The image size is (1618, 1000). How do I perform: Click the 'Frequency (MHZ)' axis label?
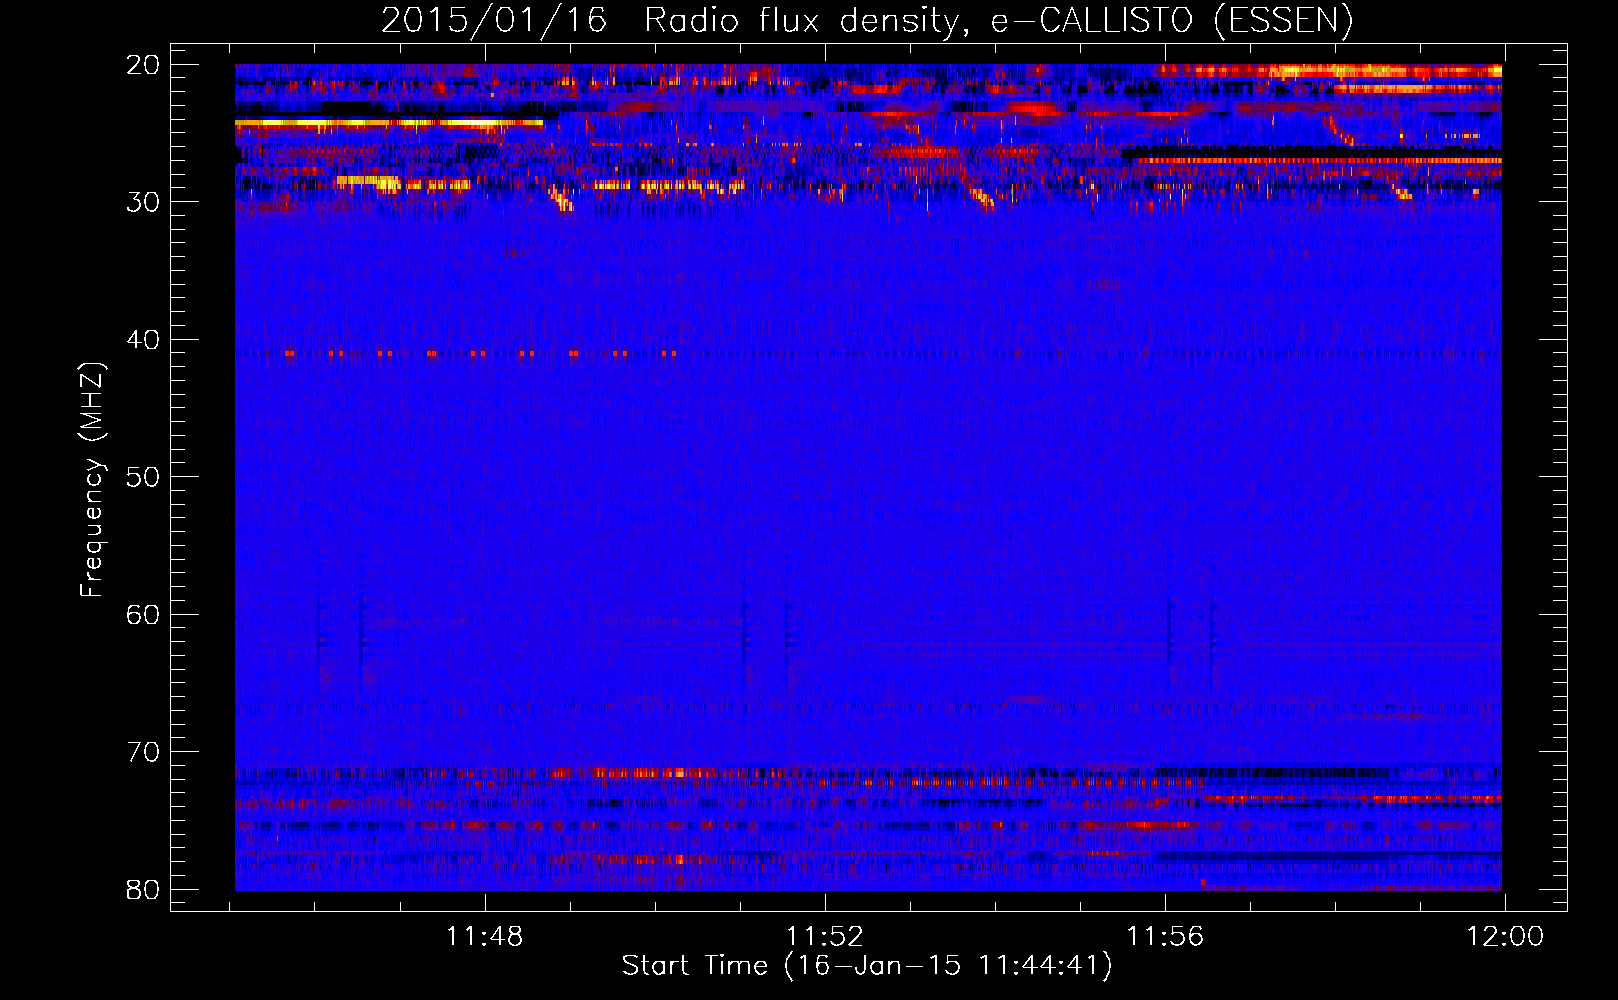92,480
